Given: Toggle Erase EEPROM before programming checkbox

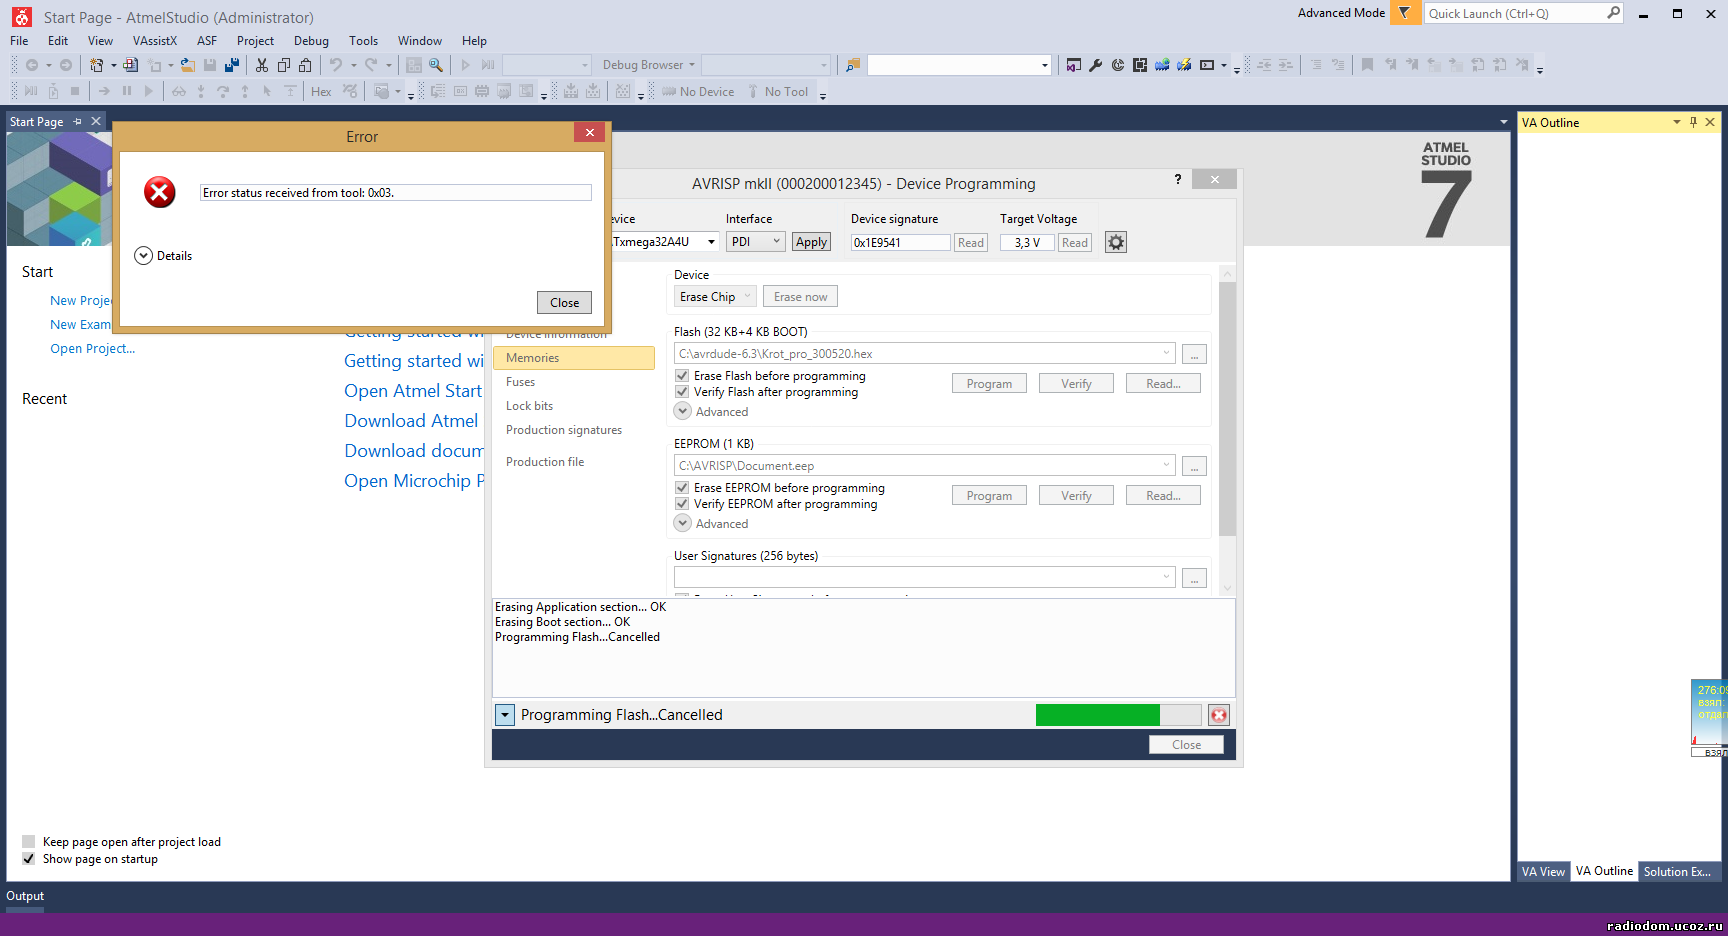Looking at the screenshot, I should tap(682, 488).
